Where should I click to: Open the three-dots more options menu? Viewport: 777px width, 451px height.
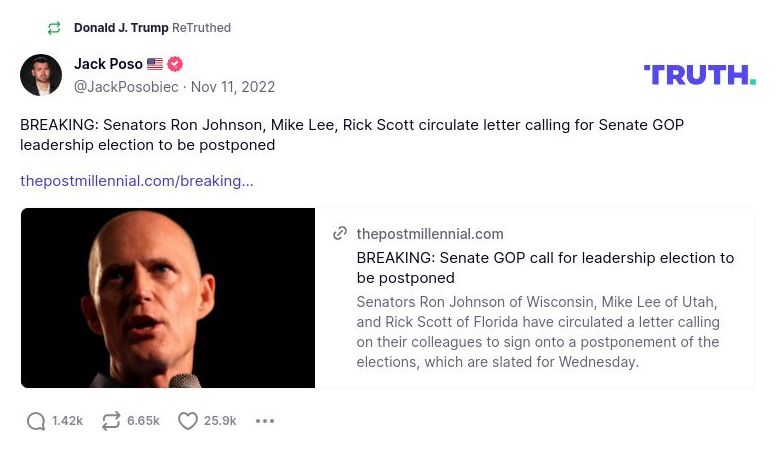[x=265, y=421]
